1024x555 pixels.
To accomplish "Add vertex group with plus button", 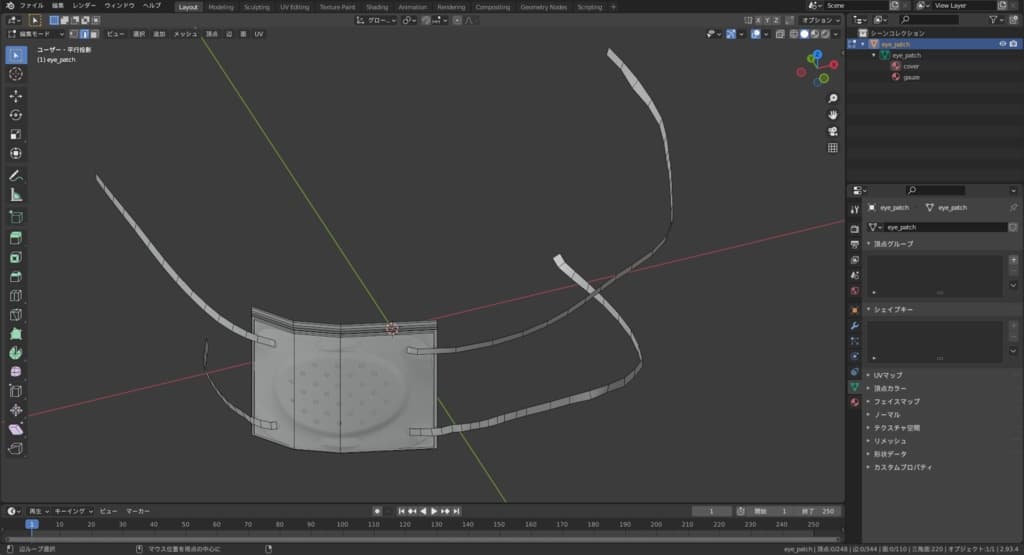I will pos(1013,259).
